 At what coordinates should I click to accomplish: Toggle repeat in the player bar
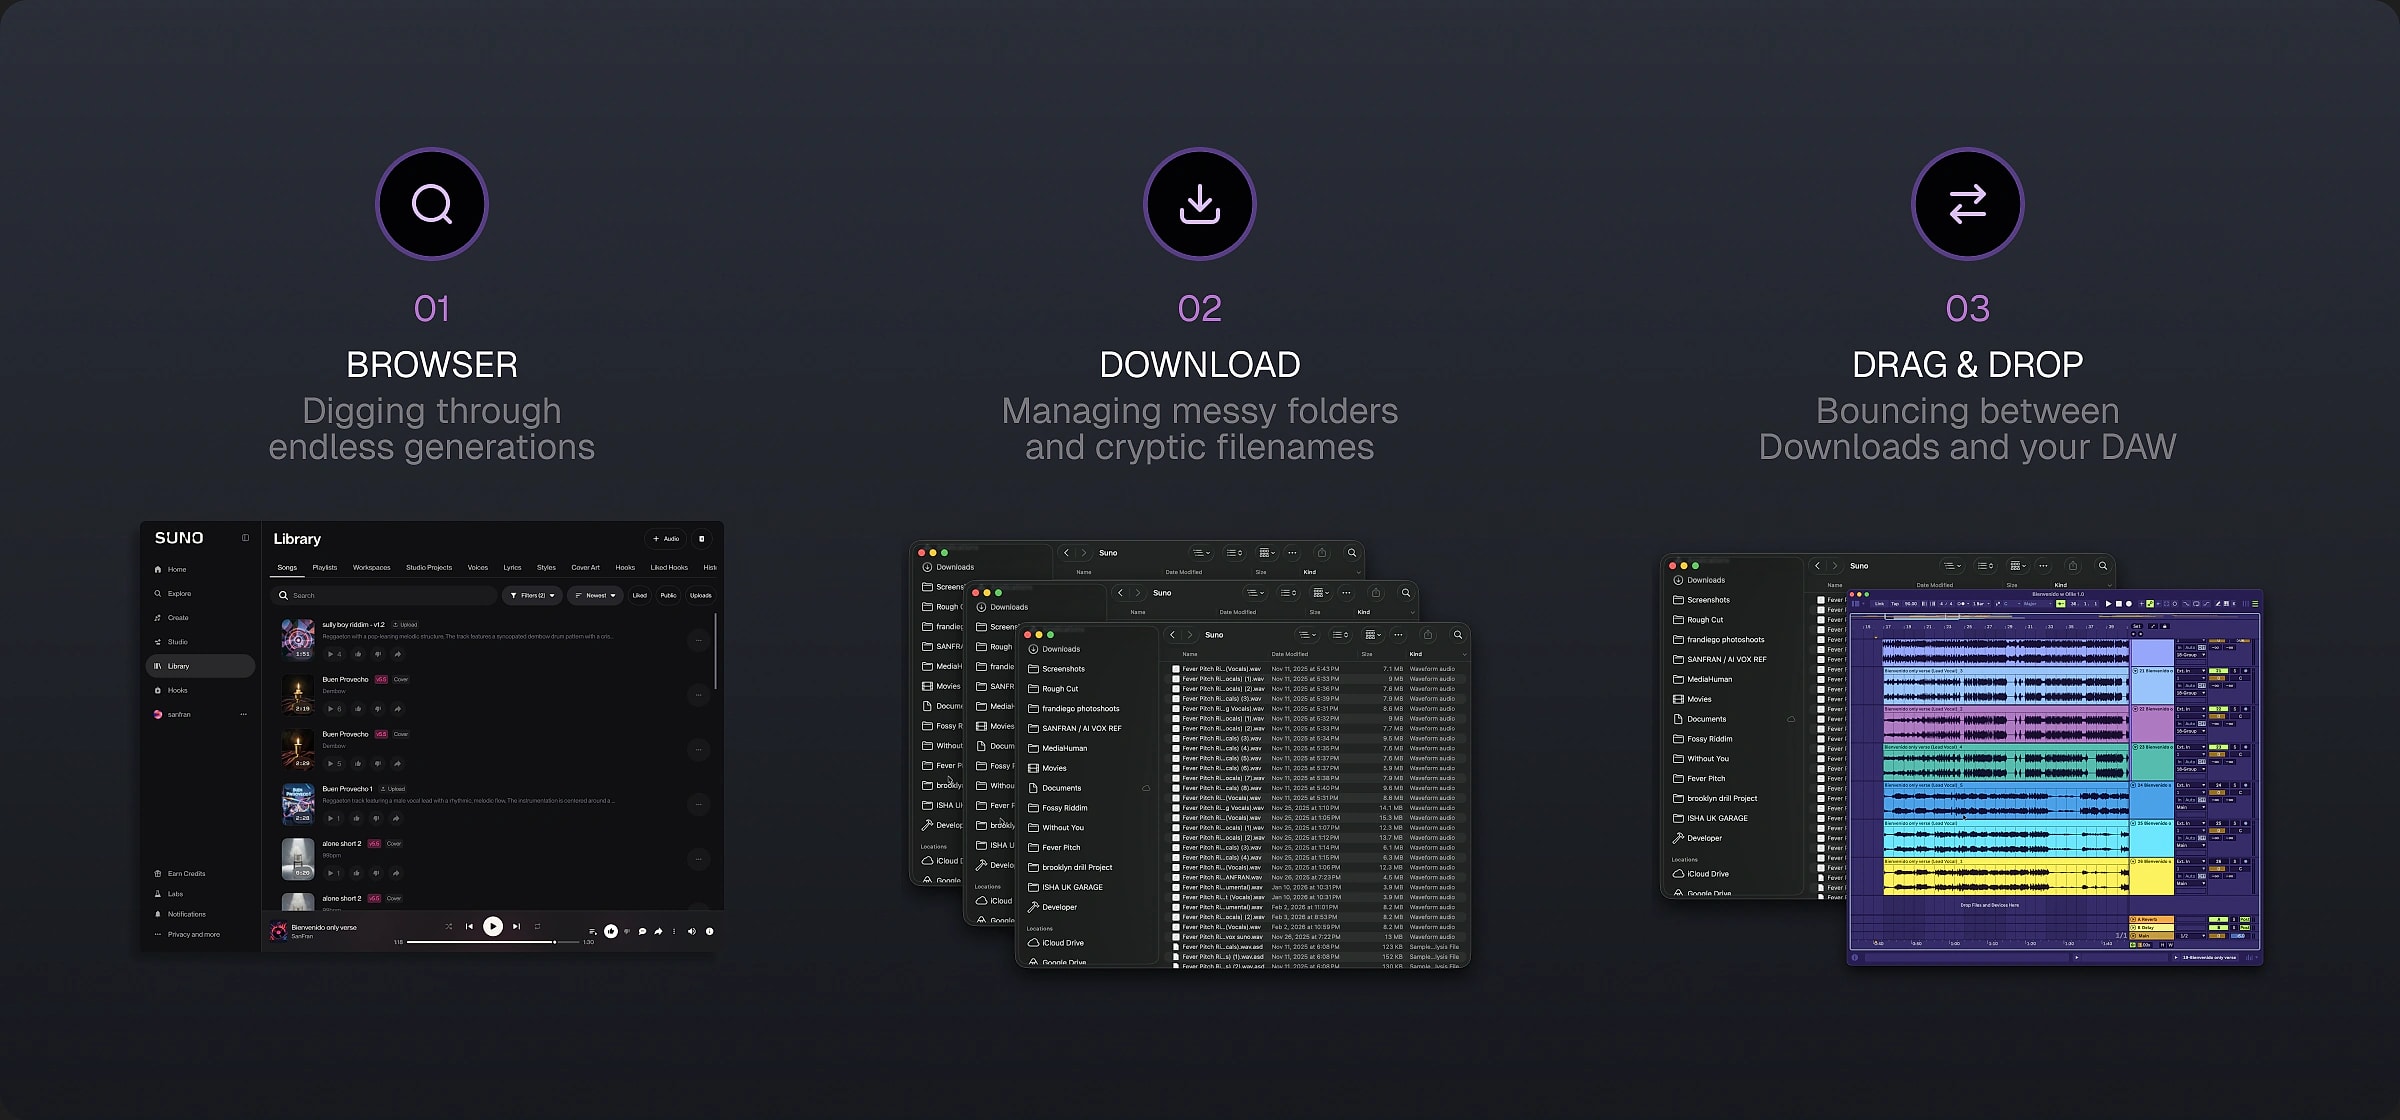click(538, 927)
